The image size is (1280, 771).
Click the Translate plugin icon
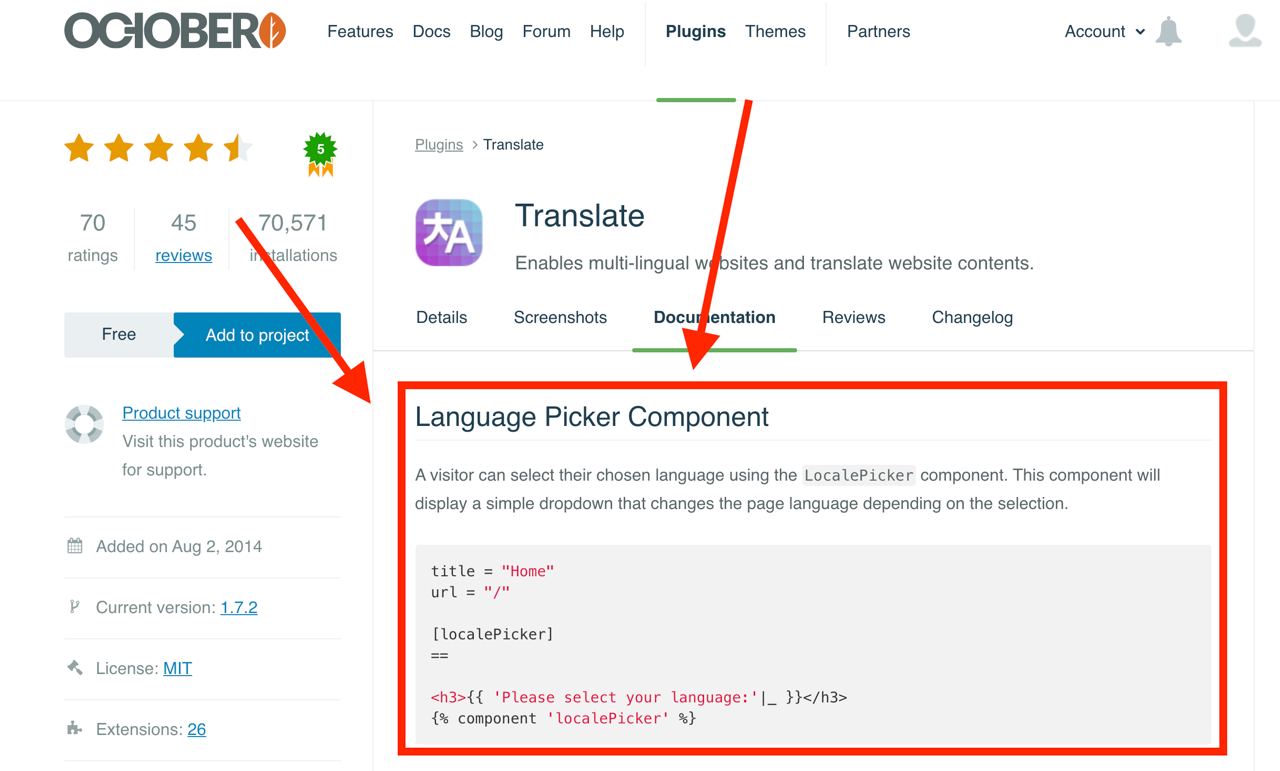pos(449,232)
